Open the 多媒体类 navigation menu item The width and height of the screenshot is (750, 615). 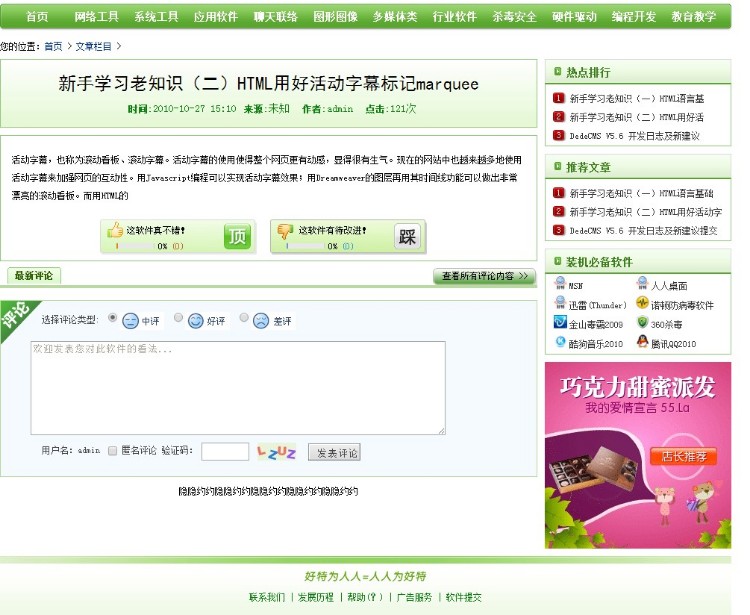click(x=395, y=17)
